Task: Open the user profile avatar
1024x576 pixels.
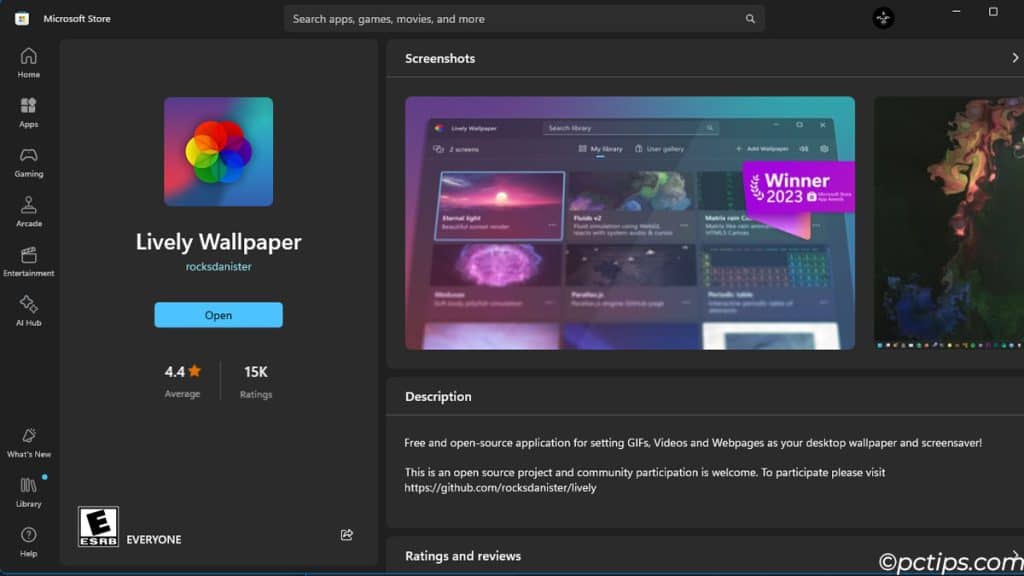Action: point(883,18)
